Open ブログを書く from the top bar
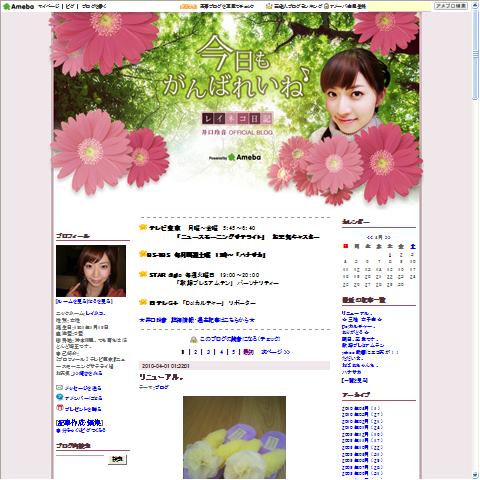The image size is (480, 480). click(94, 6)
